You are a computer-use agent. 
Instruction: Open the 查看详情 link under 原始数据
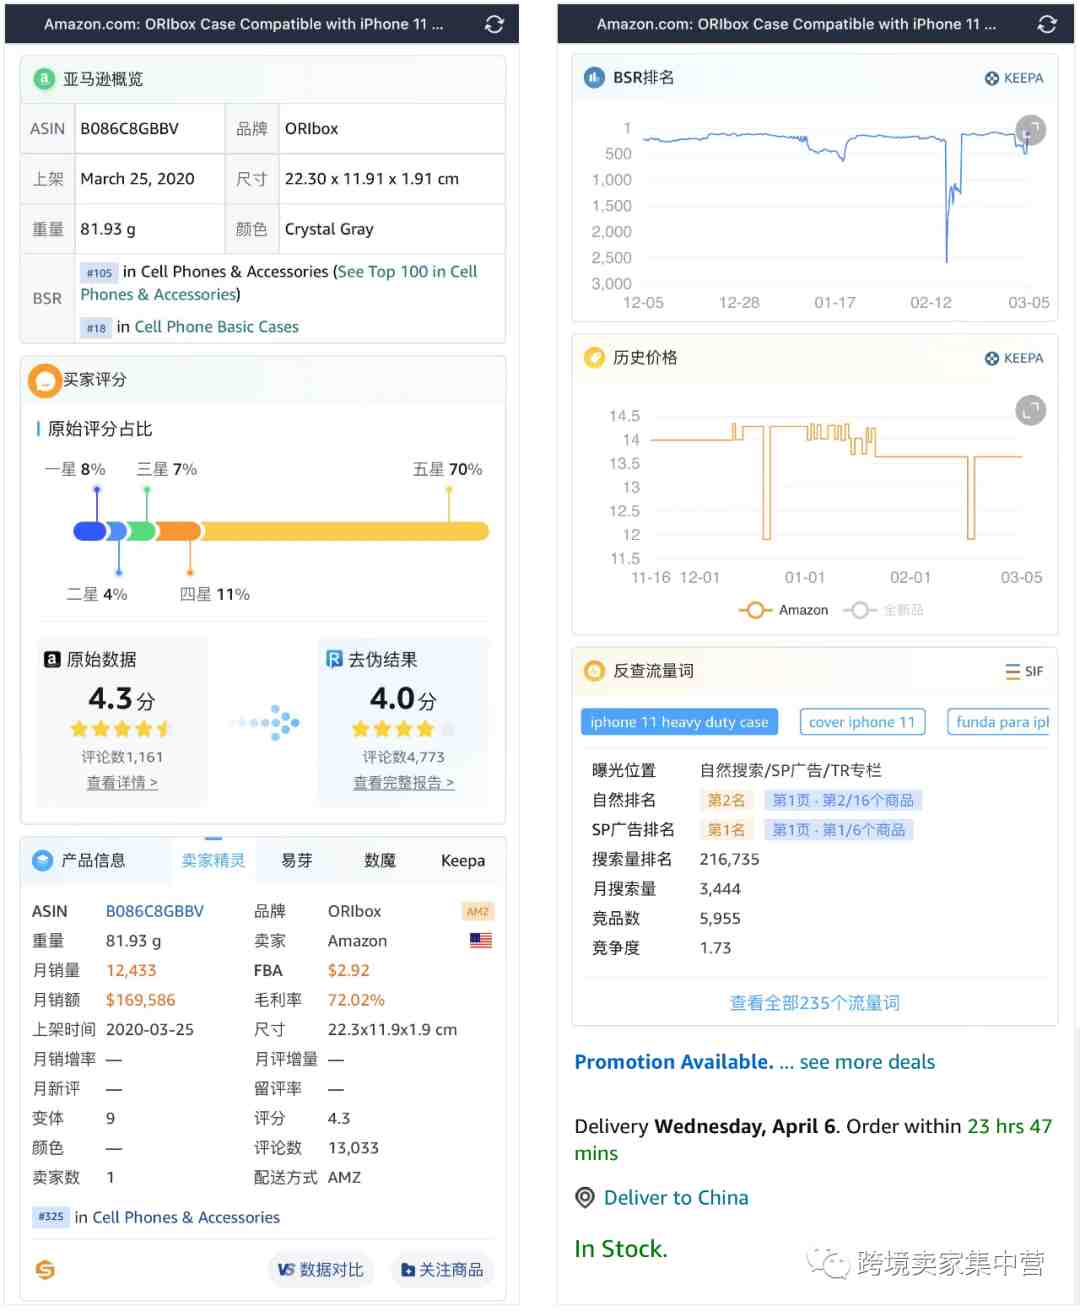click(x=122, y=783)
